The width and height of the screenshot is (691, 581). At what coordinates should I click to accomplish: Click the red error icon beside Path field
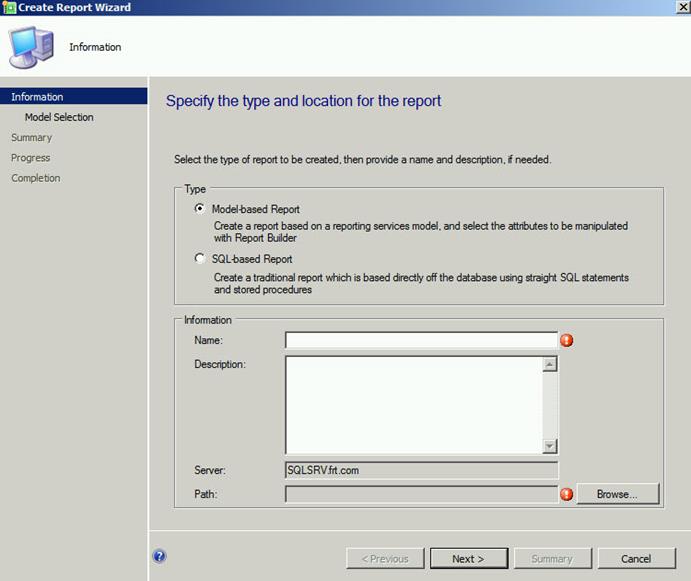[x=567, y=494]
